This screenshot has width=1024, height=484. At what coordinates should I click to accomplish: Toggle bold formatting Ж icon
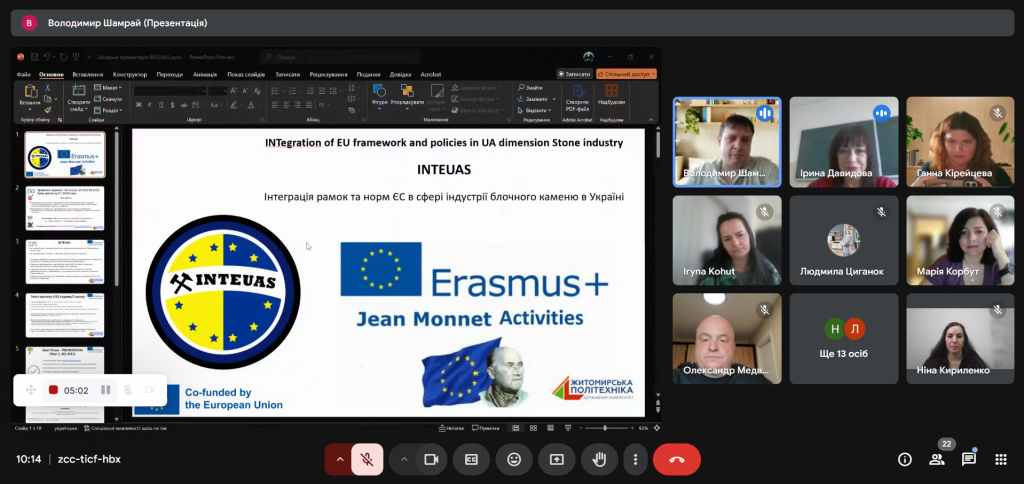(x=138, y=105)
